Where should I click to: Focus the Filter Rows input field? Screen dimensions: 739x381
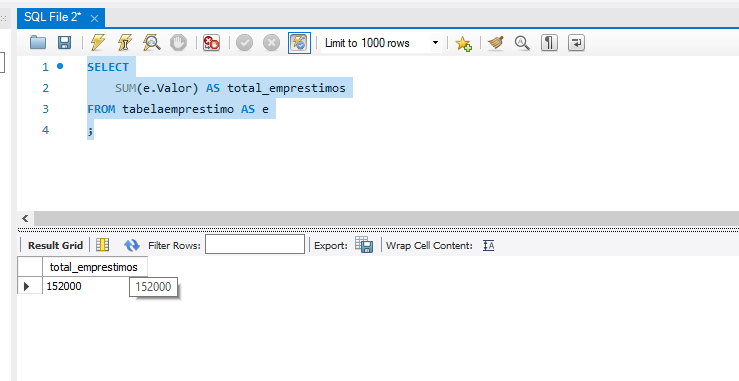click(255, 245)
